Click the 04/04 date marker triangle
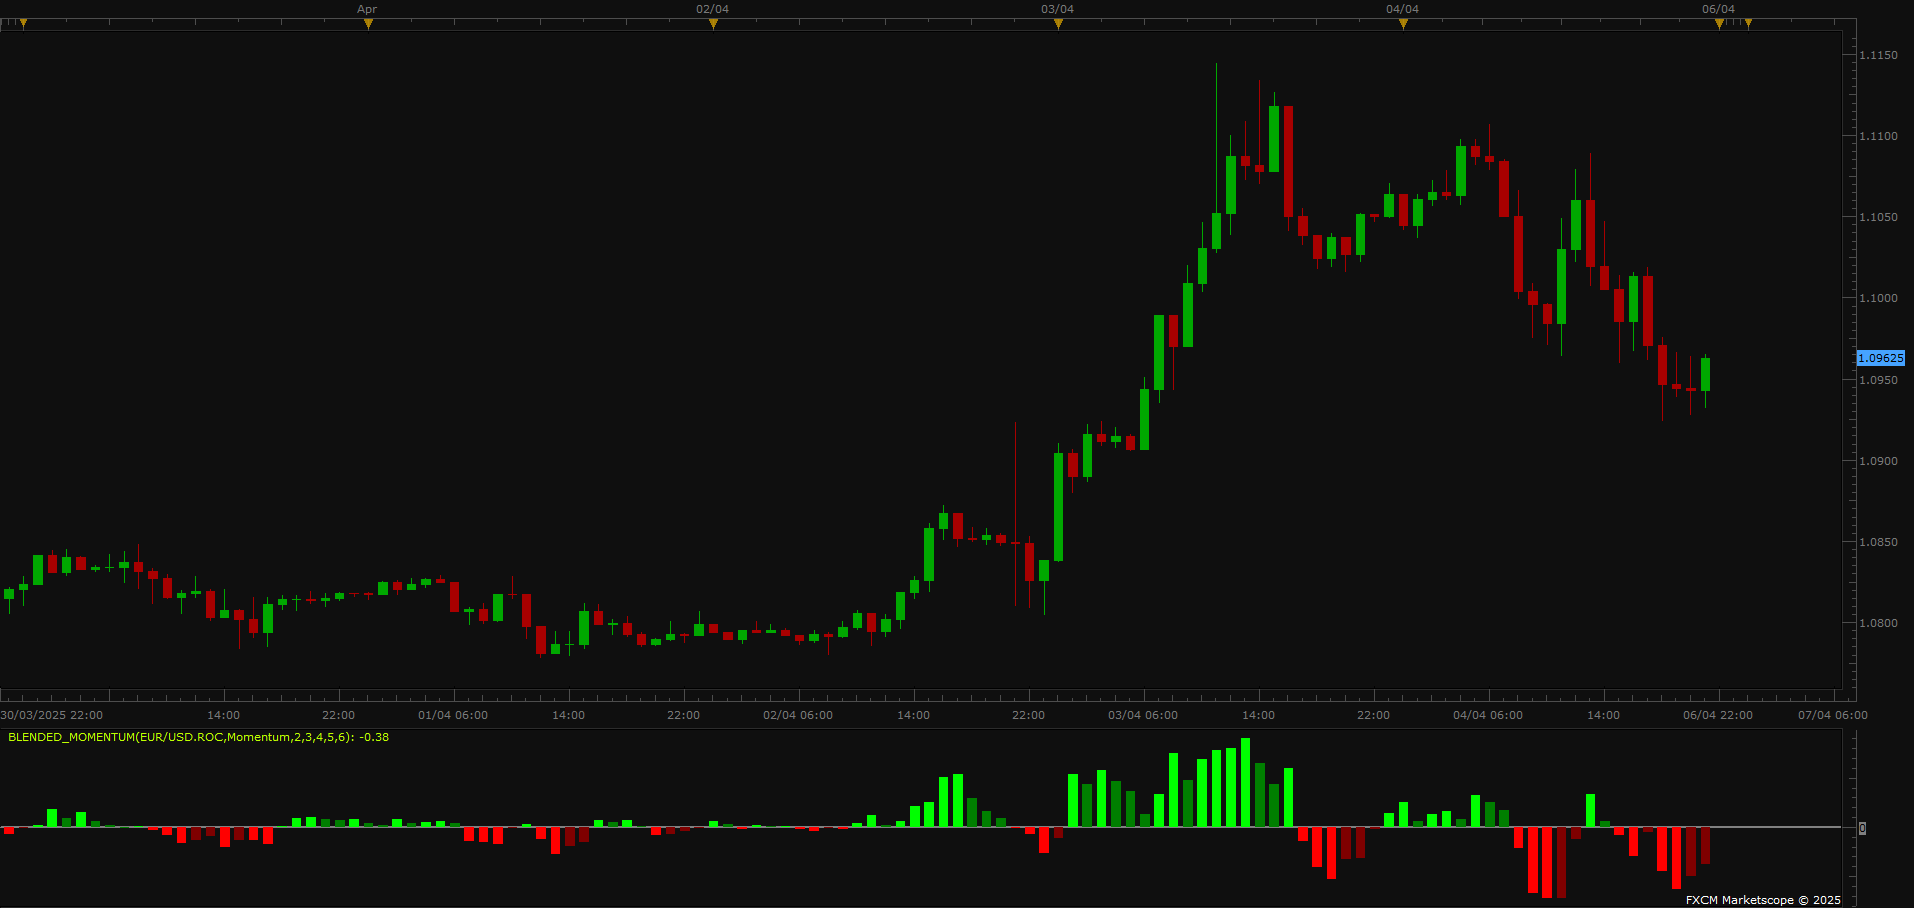 [1403, 24]
